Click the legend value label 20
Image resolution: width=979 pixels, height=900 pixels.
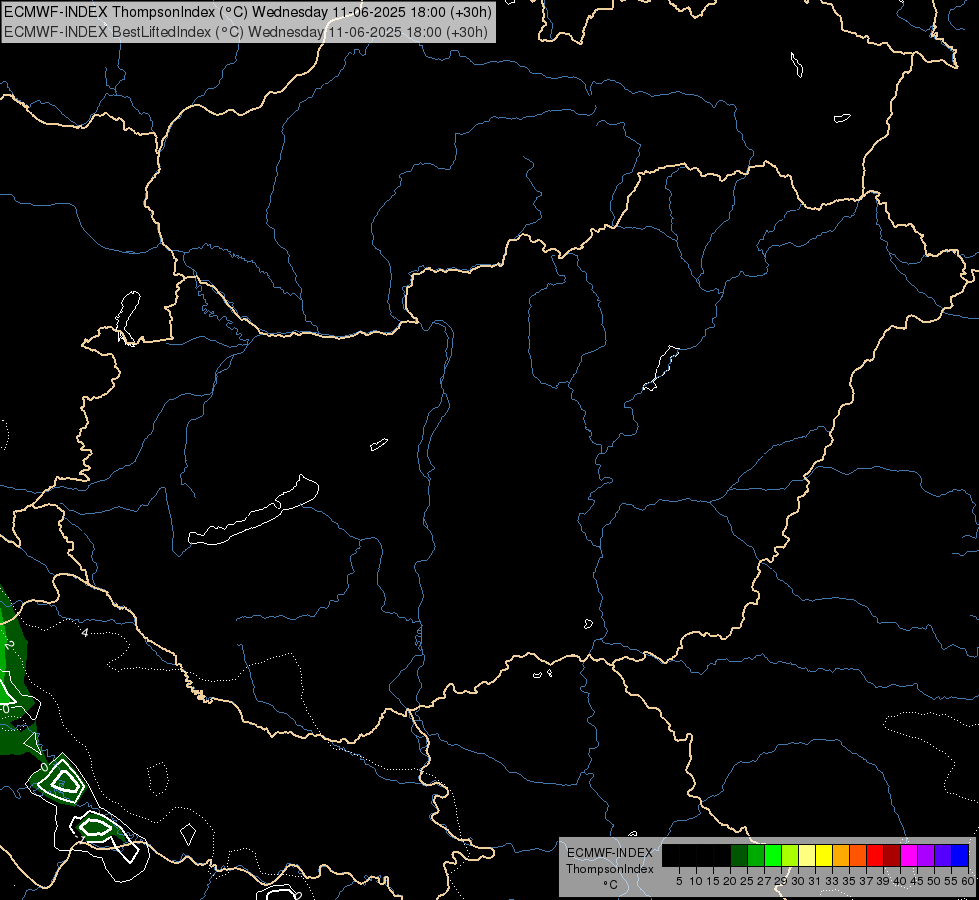[x=730, y=881]
